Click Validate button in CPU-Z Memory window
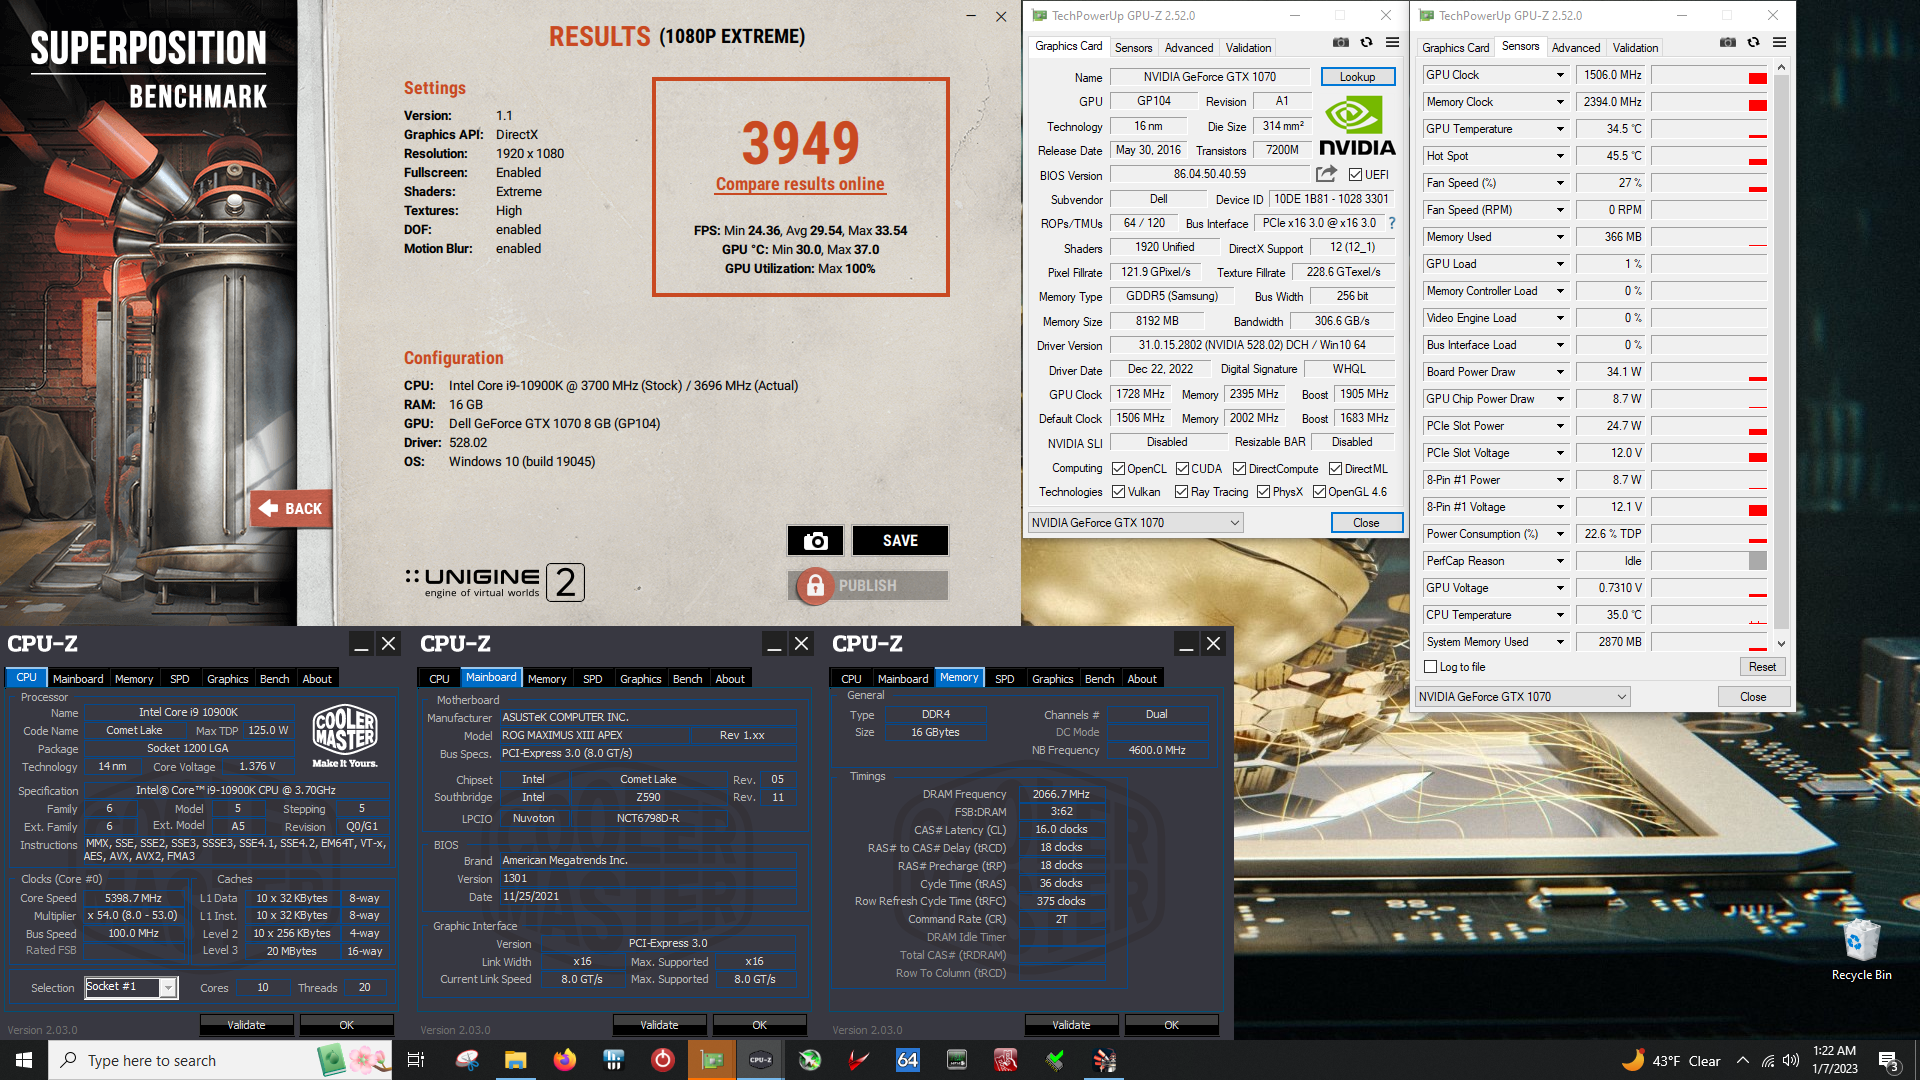Screen dimensions: 1920x1080 [x=1071, y=1024]
